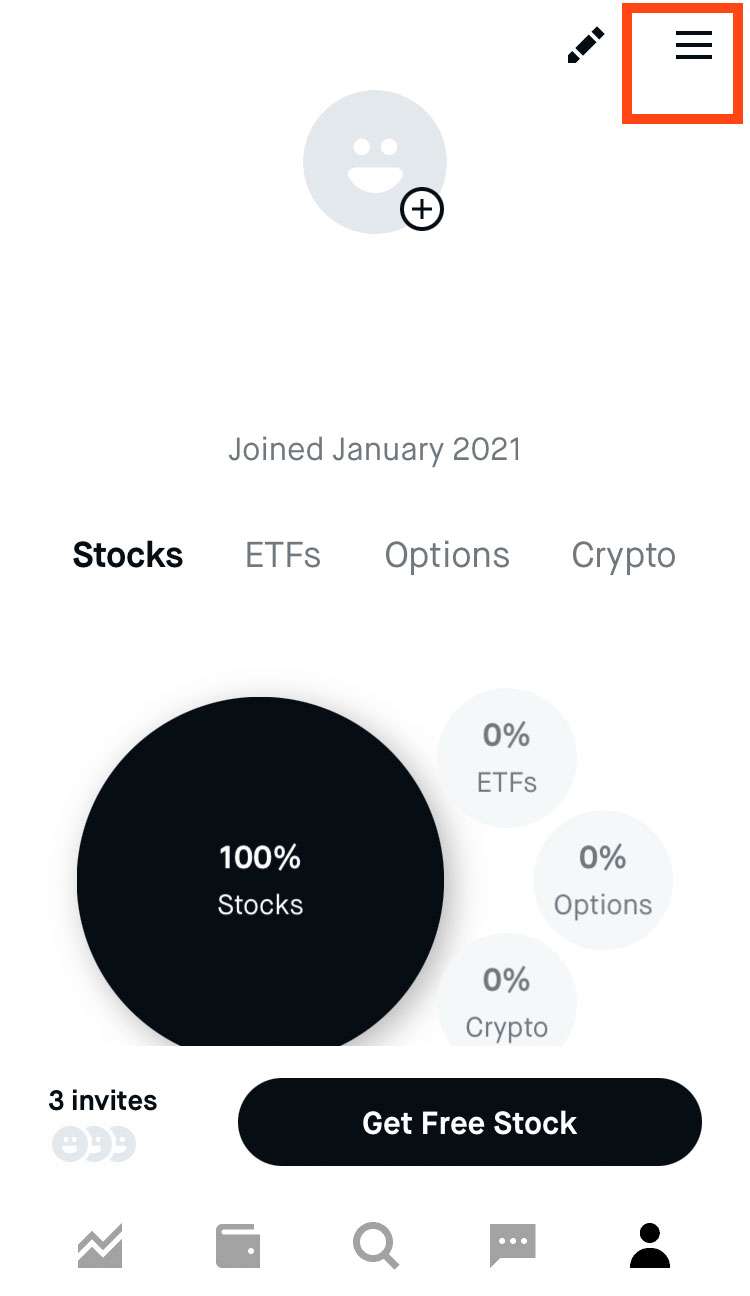Viewport: 750px width, 1296px height.
Task: Switch to the Crypto tab
Action: click(623, 555)
